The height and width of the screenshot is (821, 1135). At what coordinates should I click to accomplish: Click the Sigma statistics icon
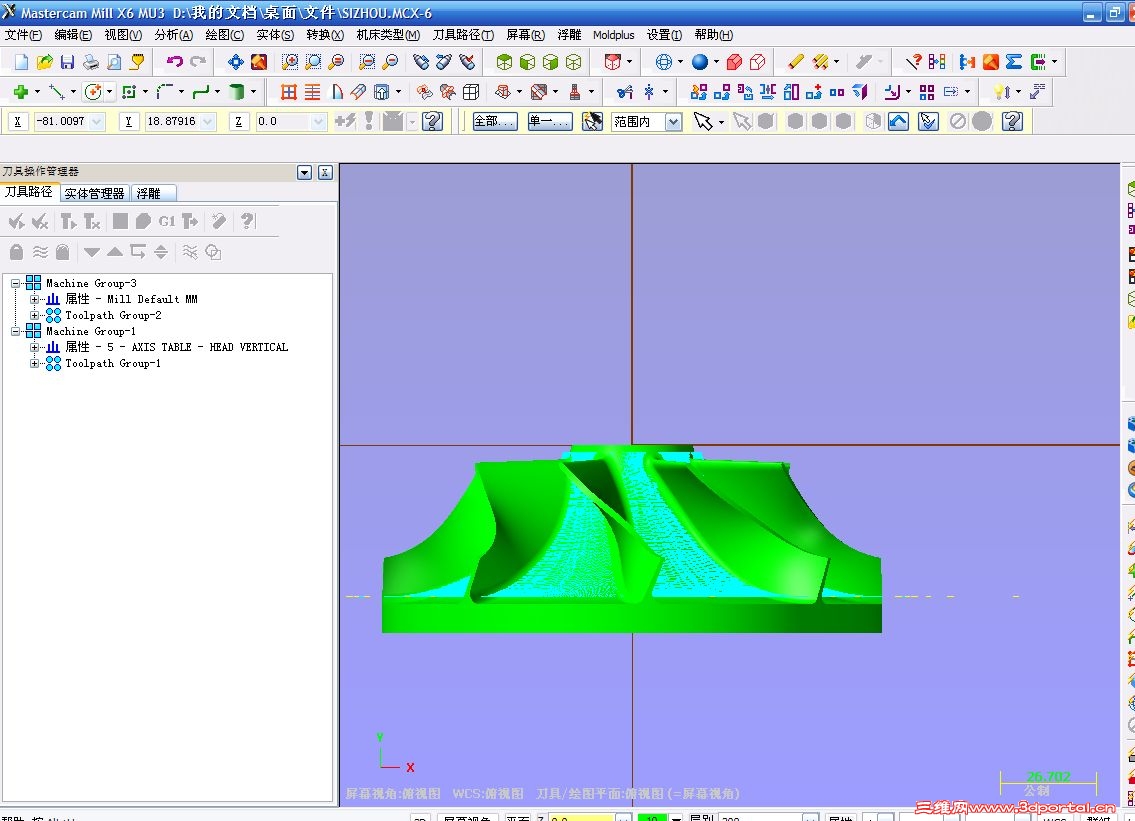point(1014,62)
